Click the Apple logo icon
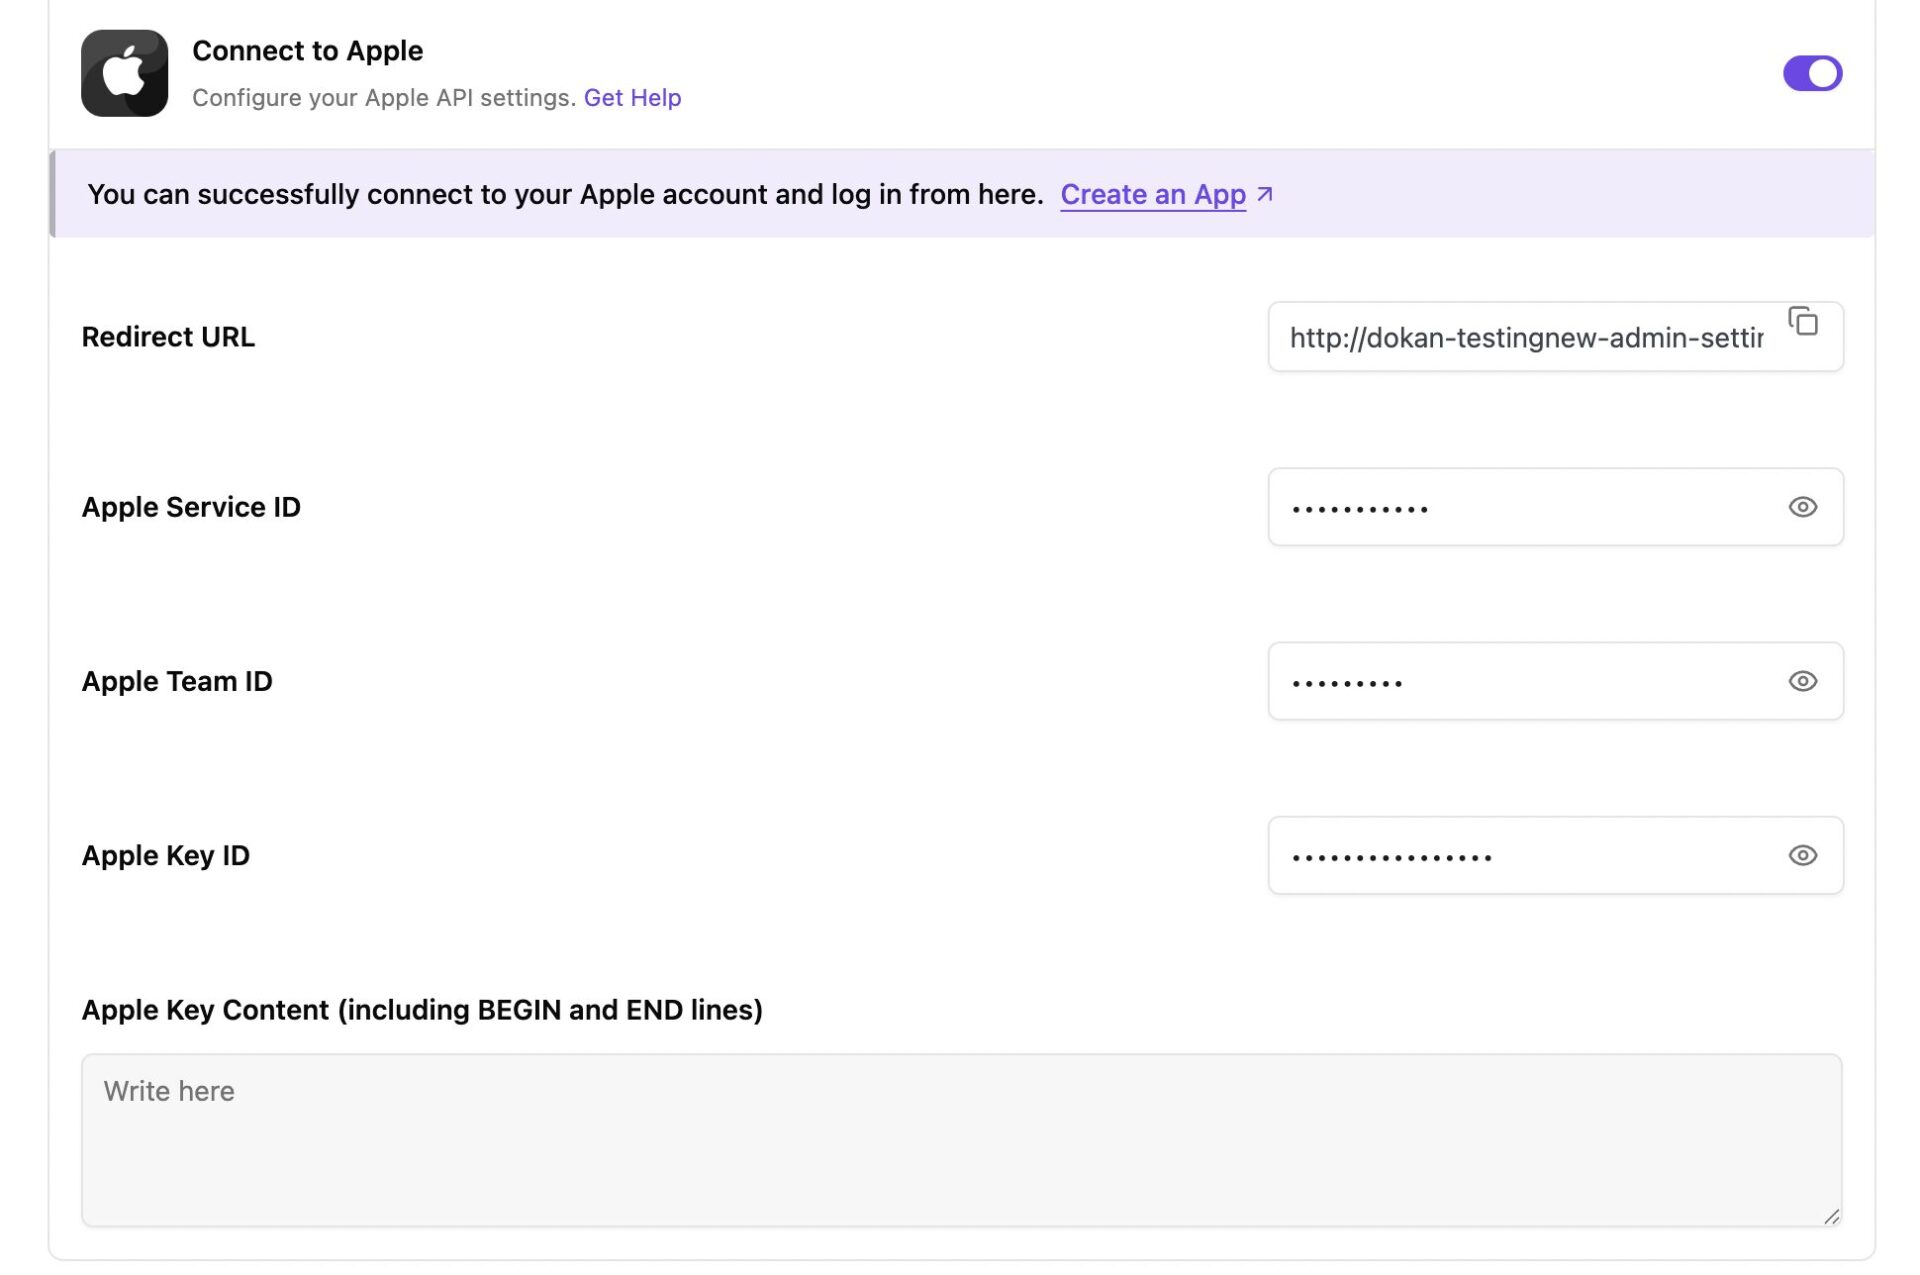 [x=124, y=73]
